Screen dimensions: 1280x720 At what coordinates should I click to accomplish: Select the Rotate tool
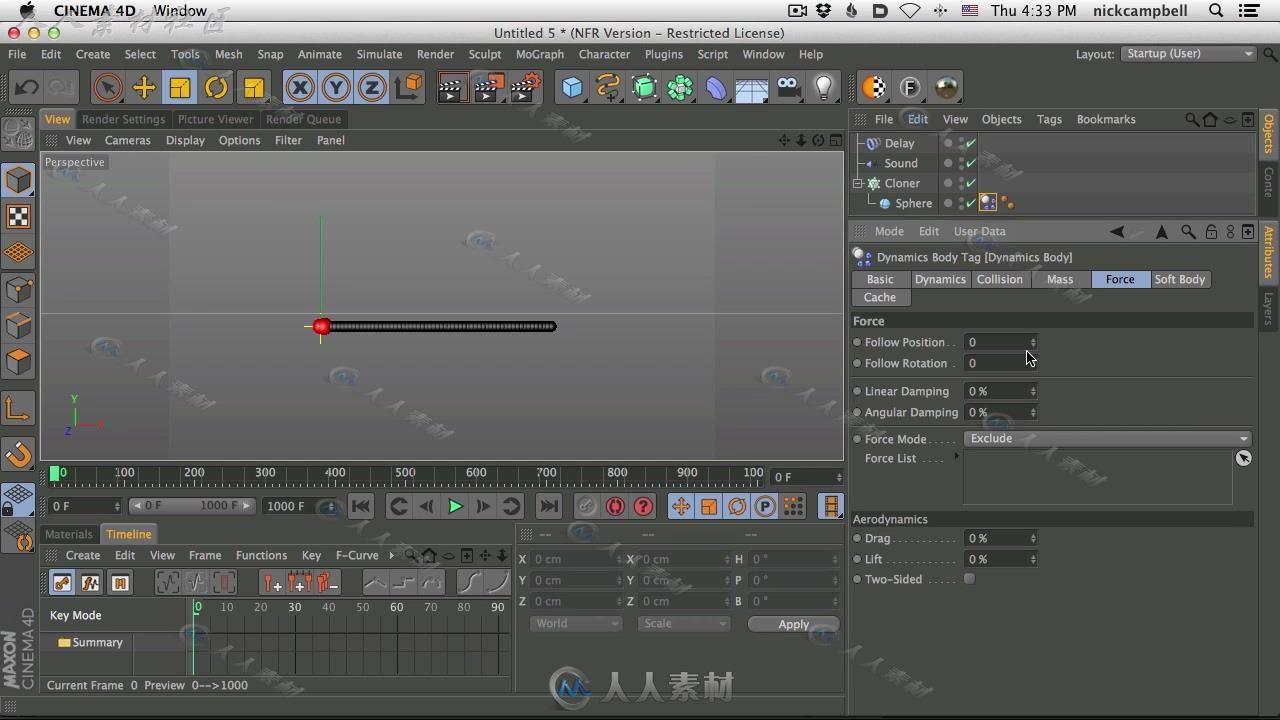pyautogui.click(x=216, y=88)
